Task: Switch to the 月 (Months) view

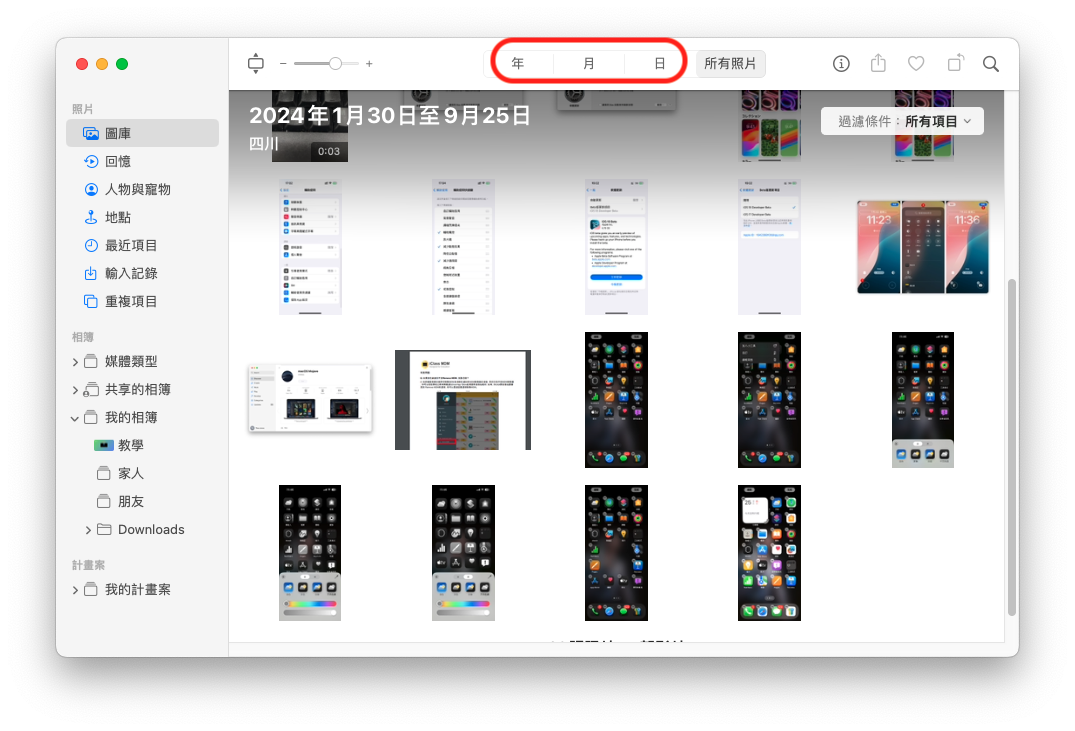Action: pos(589,64)
